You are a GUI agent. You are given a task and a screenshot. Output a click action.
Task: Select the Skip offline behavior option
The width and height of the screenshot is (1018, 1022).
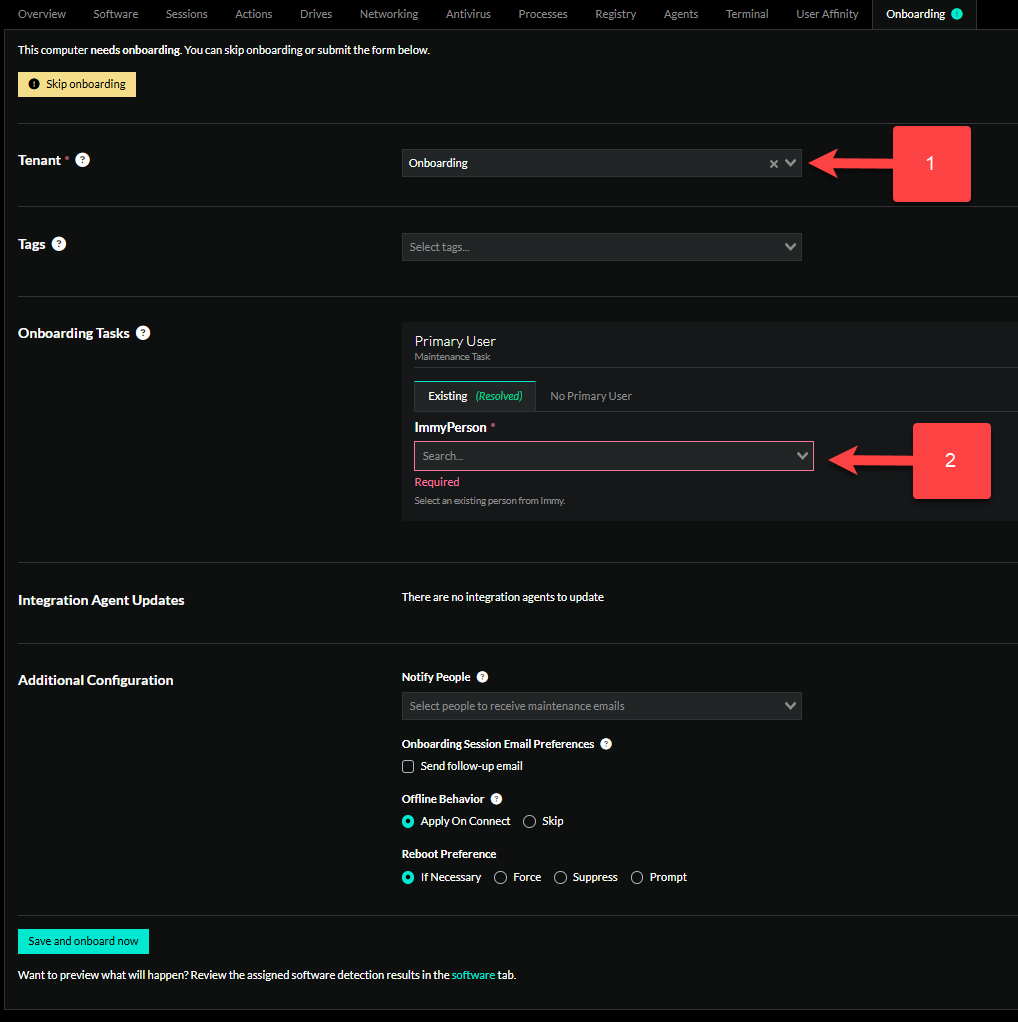528,821
